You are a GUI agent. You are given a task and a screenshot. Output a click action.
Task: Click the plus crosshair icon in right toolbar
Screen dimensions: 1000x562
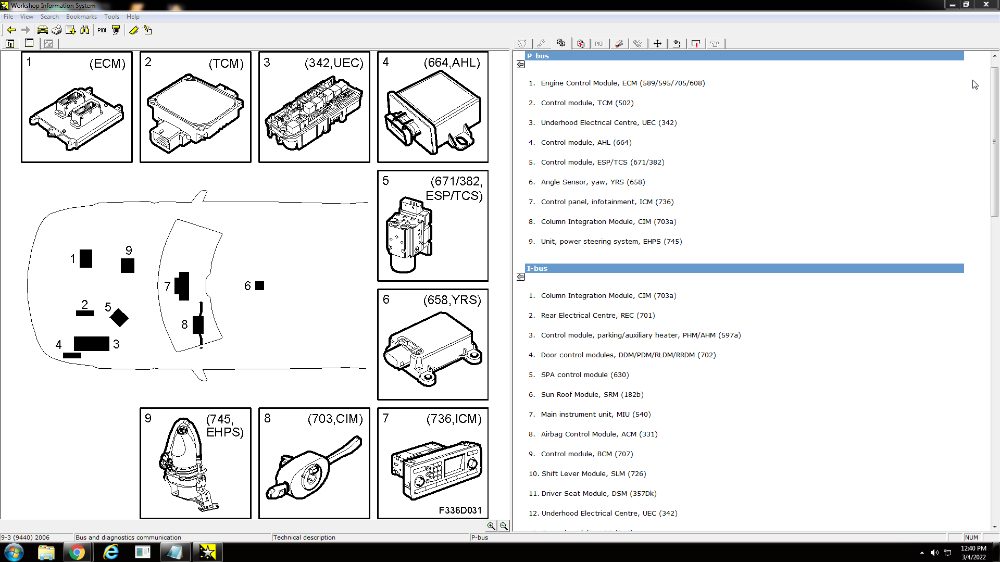pos(657,43)
